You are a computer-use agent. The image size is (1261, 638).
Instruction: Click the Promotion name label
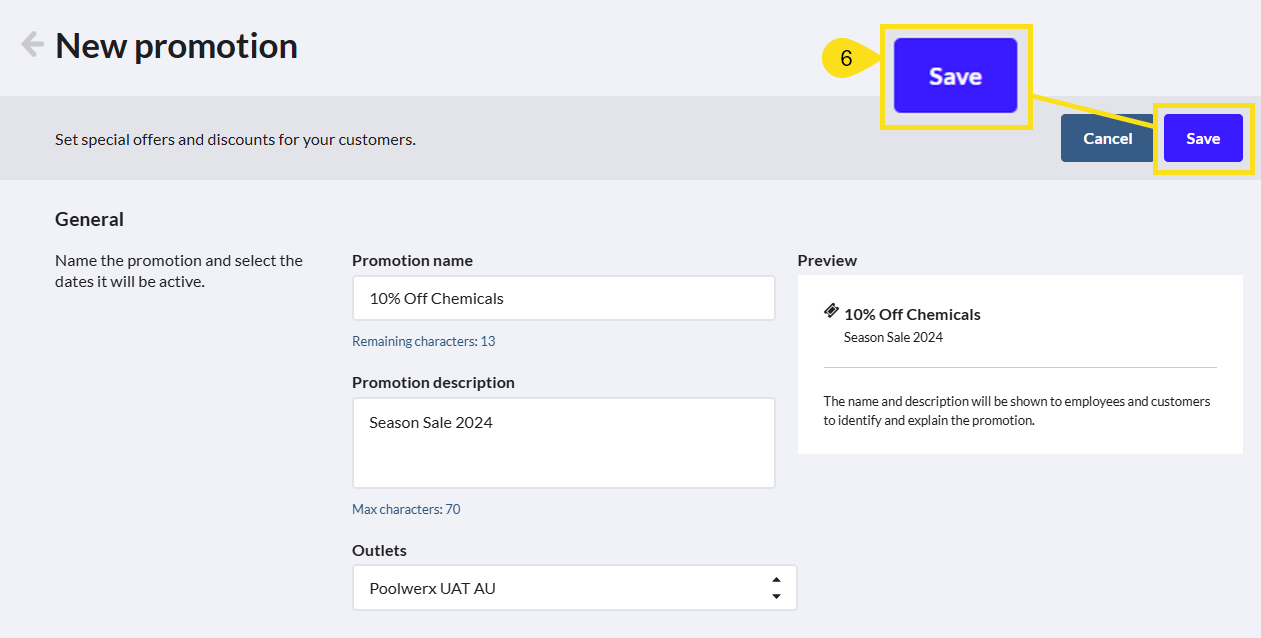(412, 260)
